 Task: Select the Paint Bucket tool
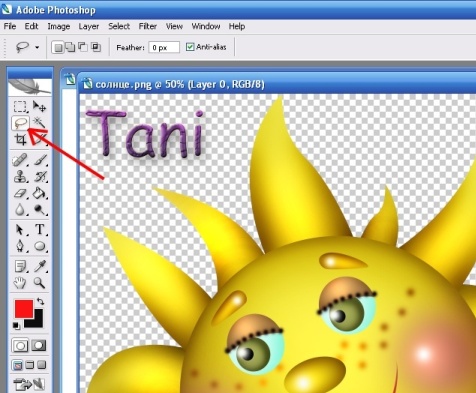point(39,193)
